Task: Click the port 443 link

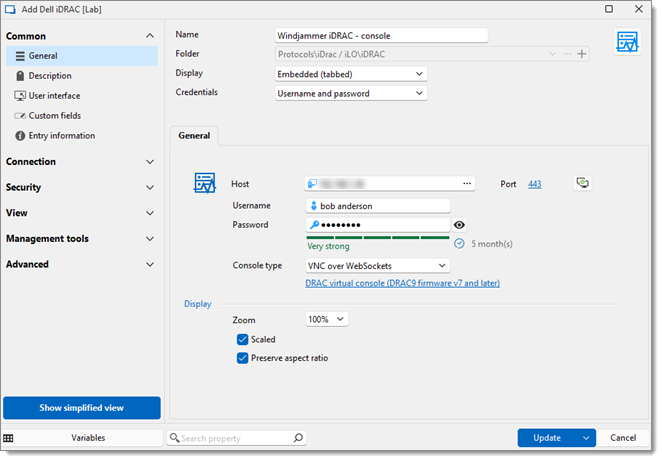Action: point(534,184)
